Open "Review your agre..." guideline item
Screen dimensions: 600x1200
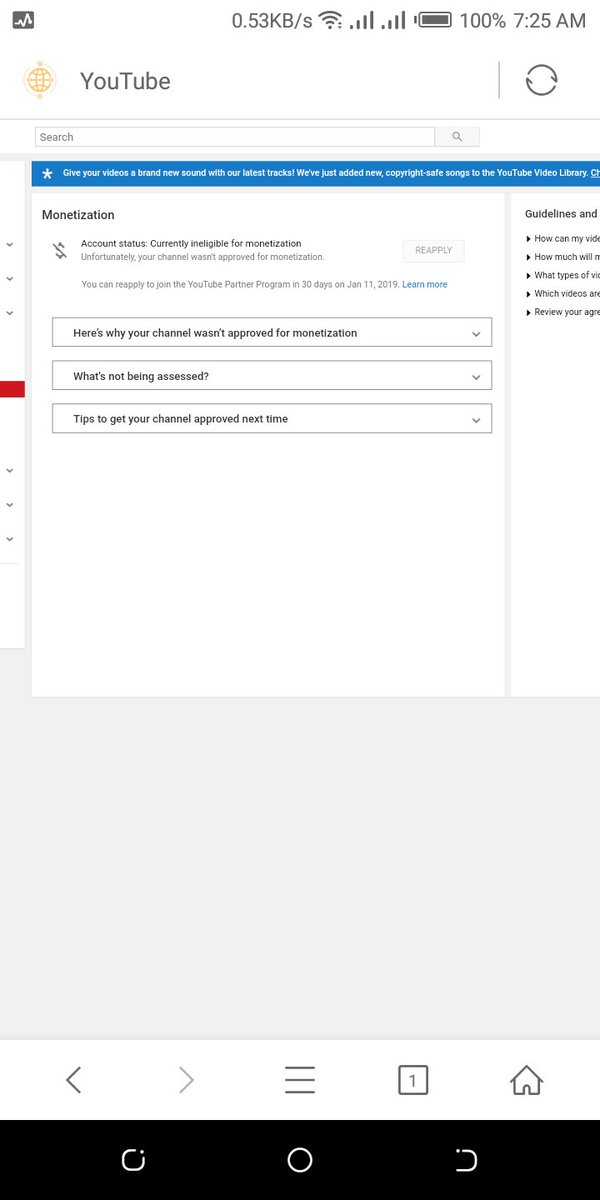pos(563,312)
